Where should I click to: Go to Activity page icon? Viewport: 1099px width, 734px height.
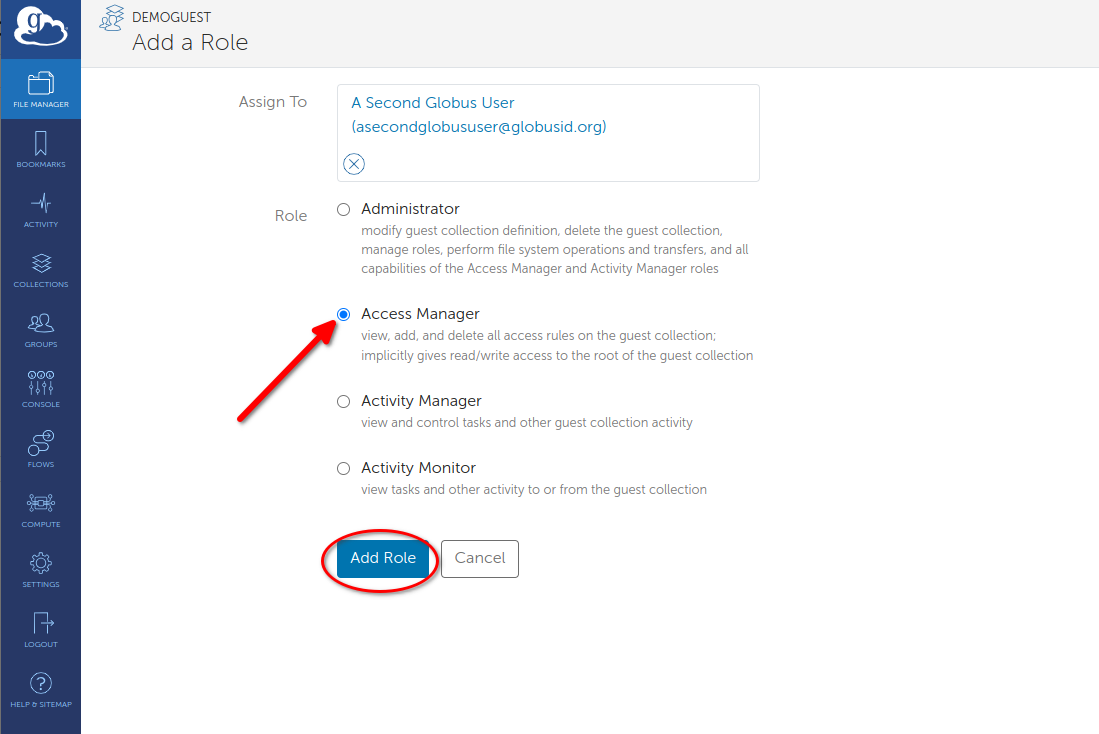tap(41, 209)
